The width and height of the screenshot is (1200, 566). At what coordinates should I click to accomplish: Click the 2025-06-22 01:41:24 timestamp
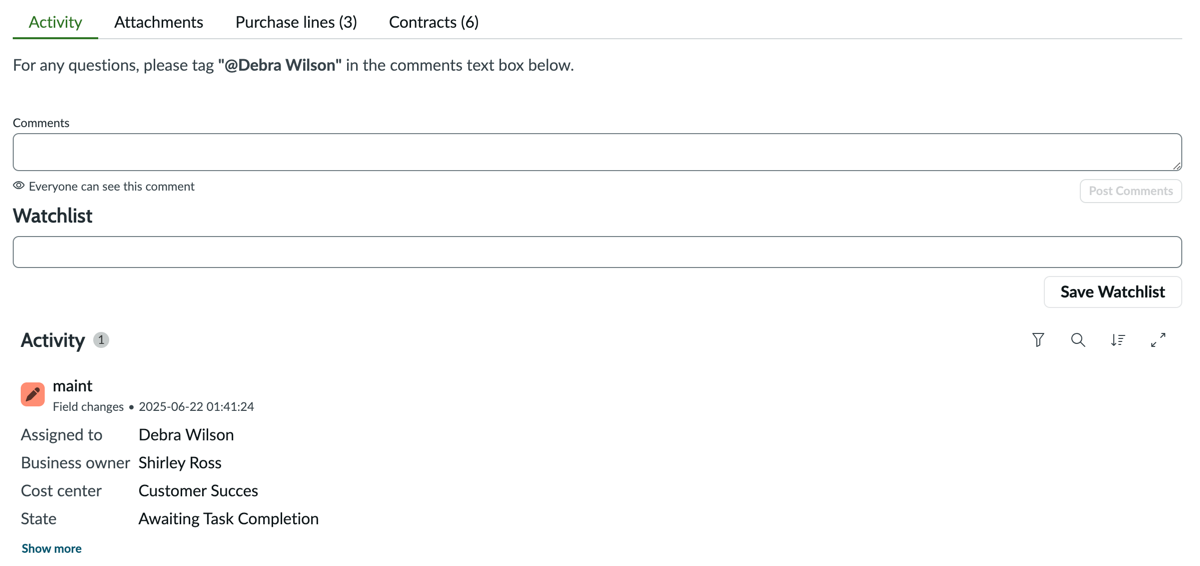[x=196, y=407]
